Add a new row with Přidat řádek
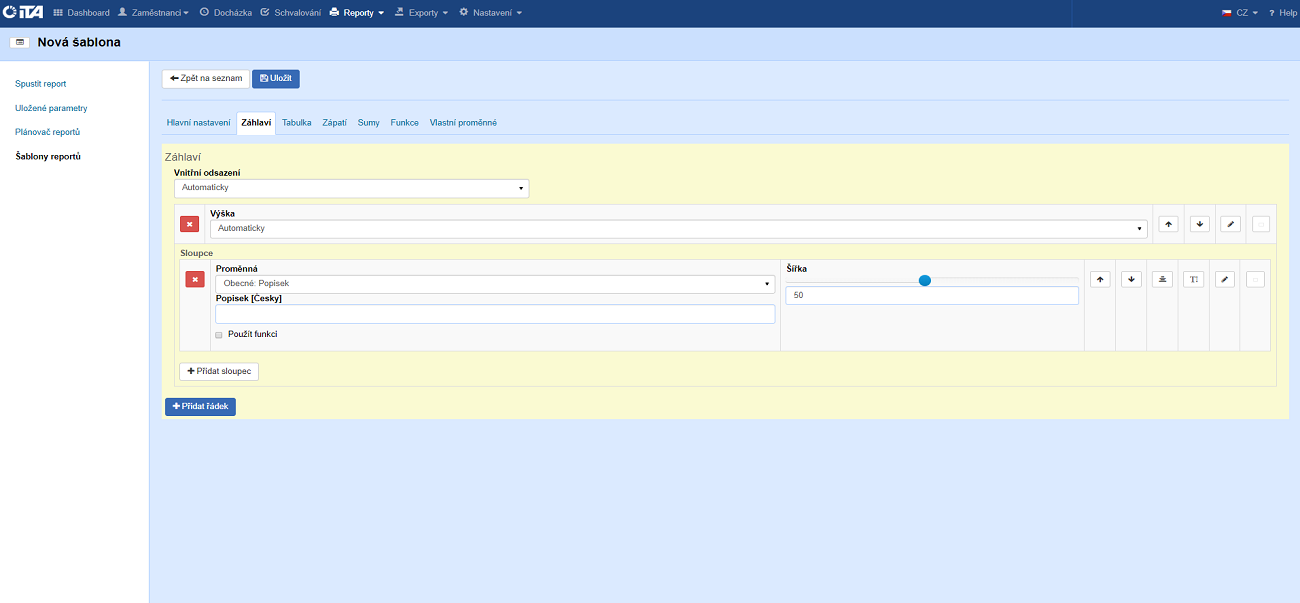1300x603 pixels. coord(200,406)
